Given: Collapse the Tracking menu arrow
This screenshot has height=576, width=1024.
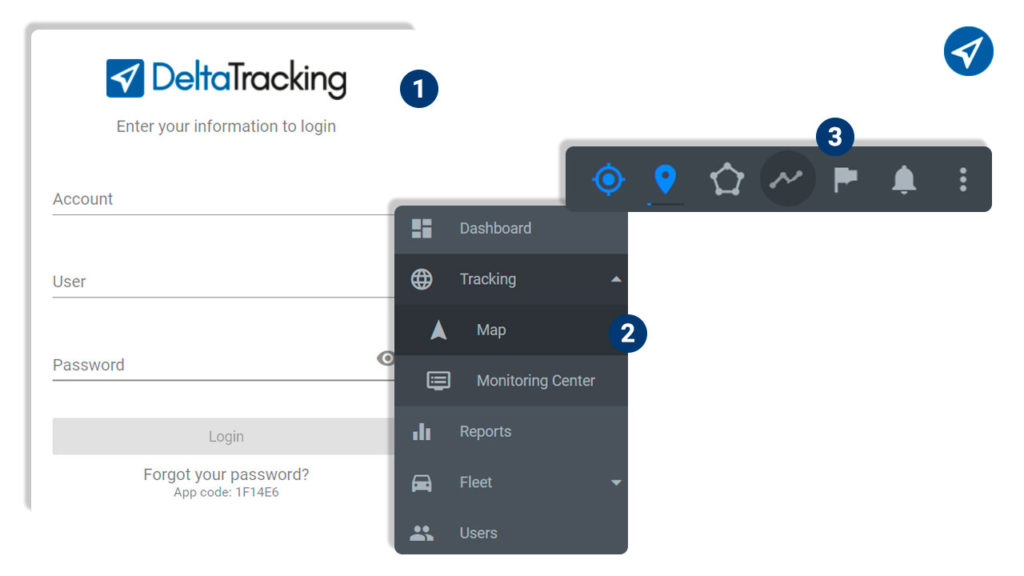Looking at the screenshot, I should pos(615,280).
